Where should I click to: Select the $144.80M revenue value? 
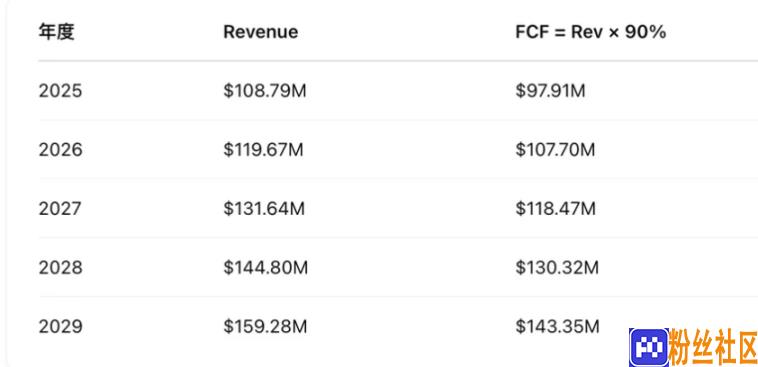[x=265, y=267]
